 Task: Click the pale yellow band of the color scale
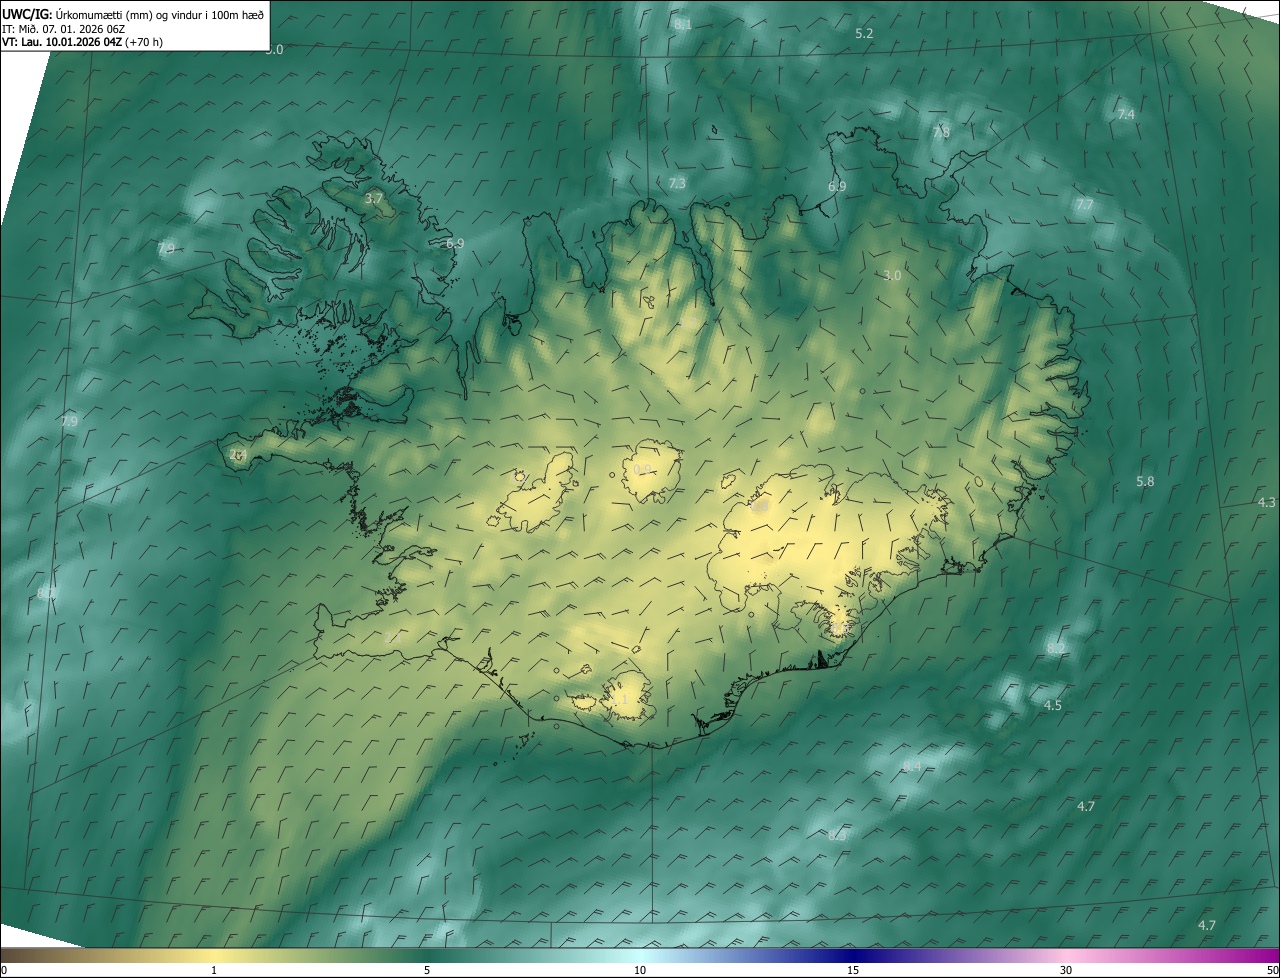pos(214,955)
